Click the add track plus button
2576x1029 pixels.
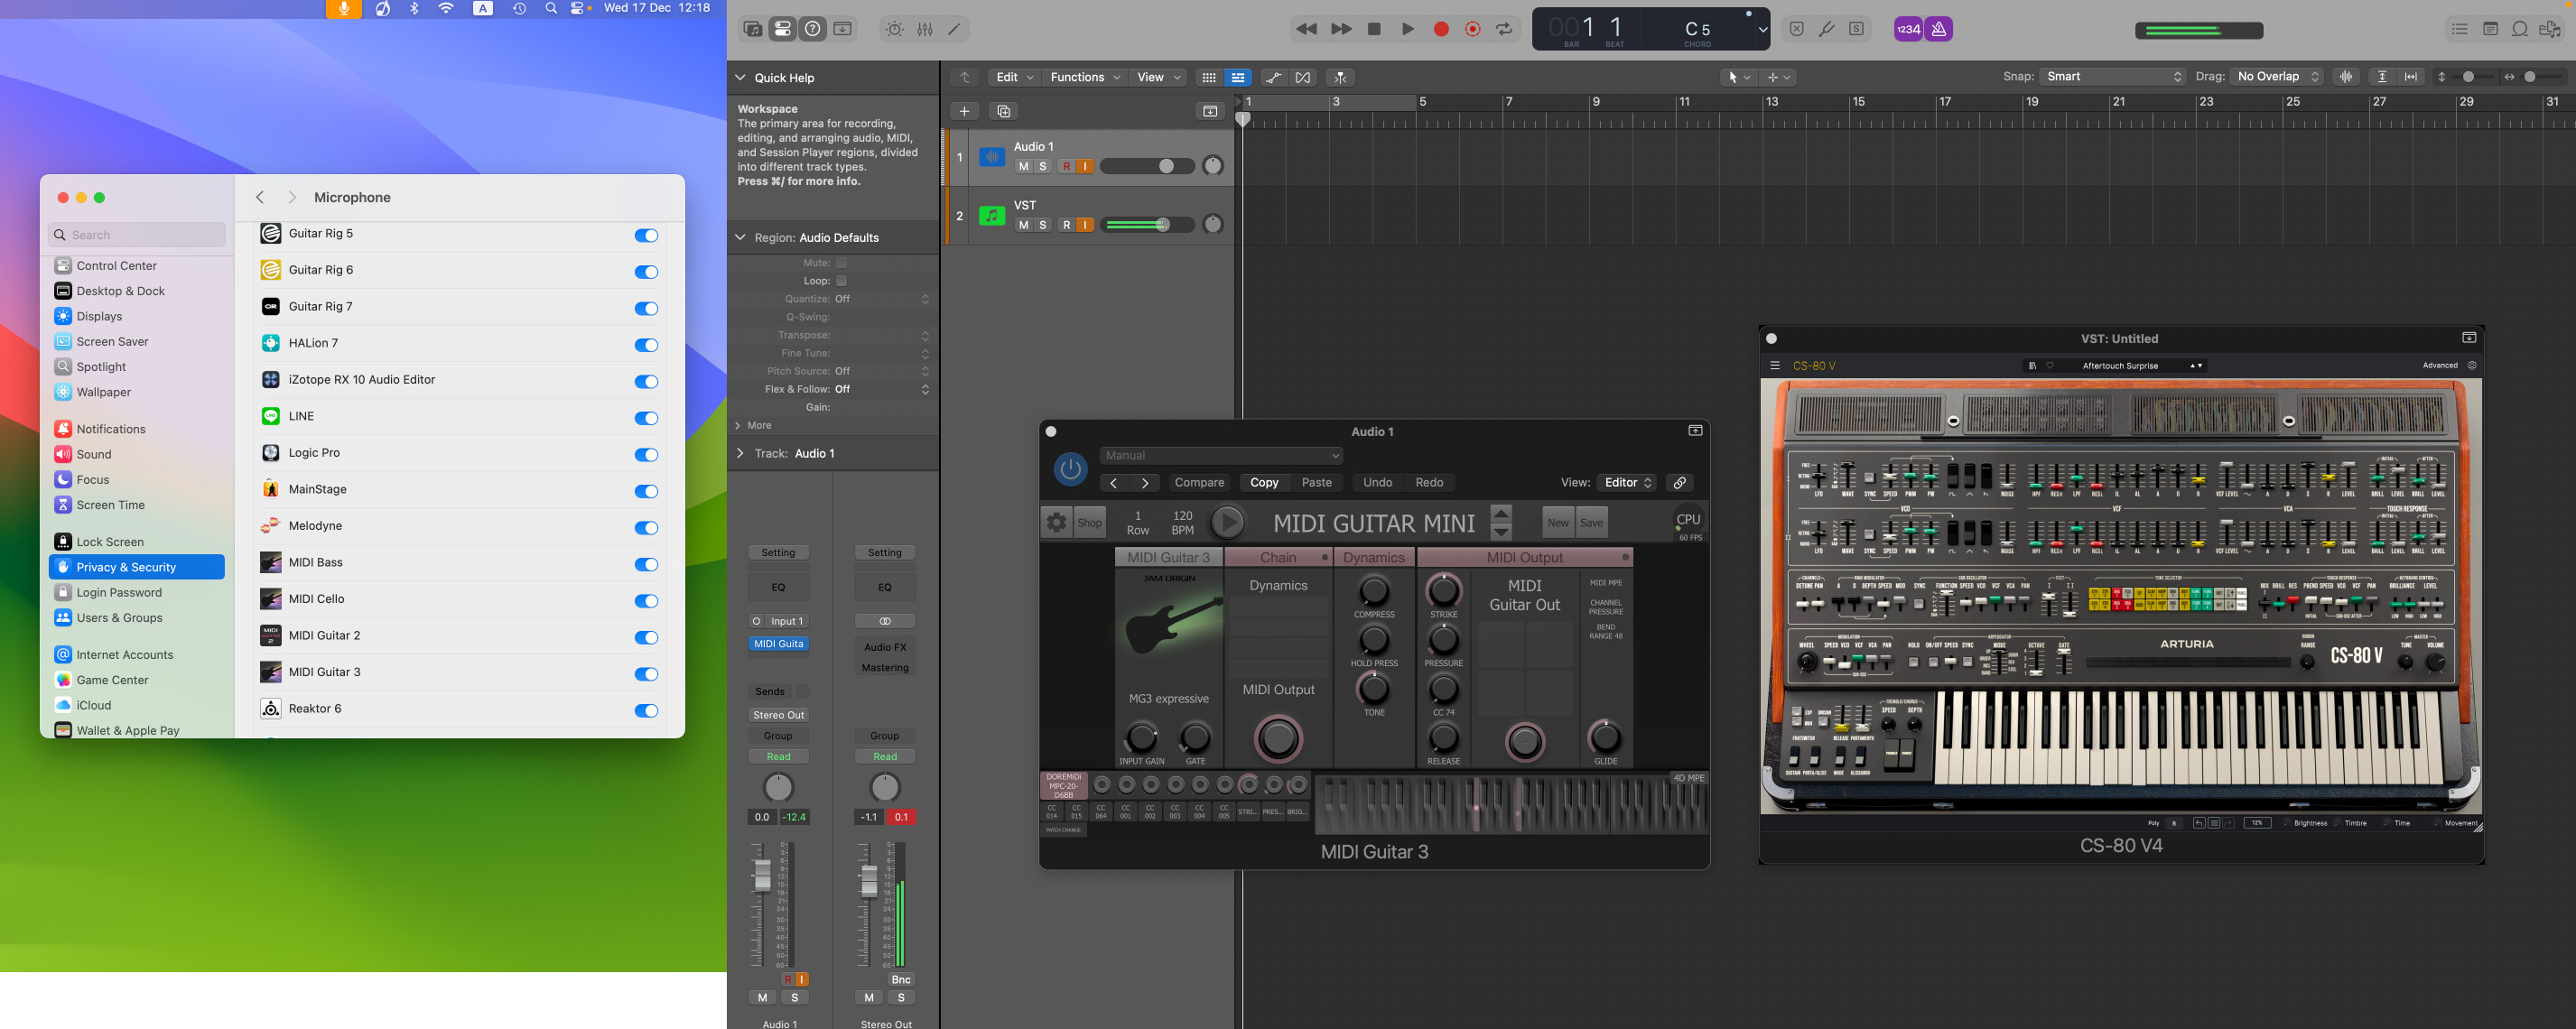(964, 111)
